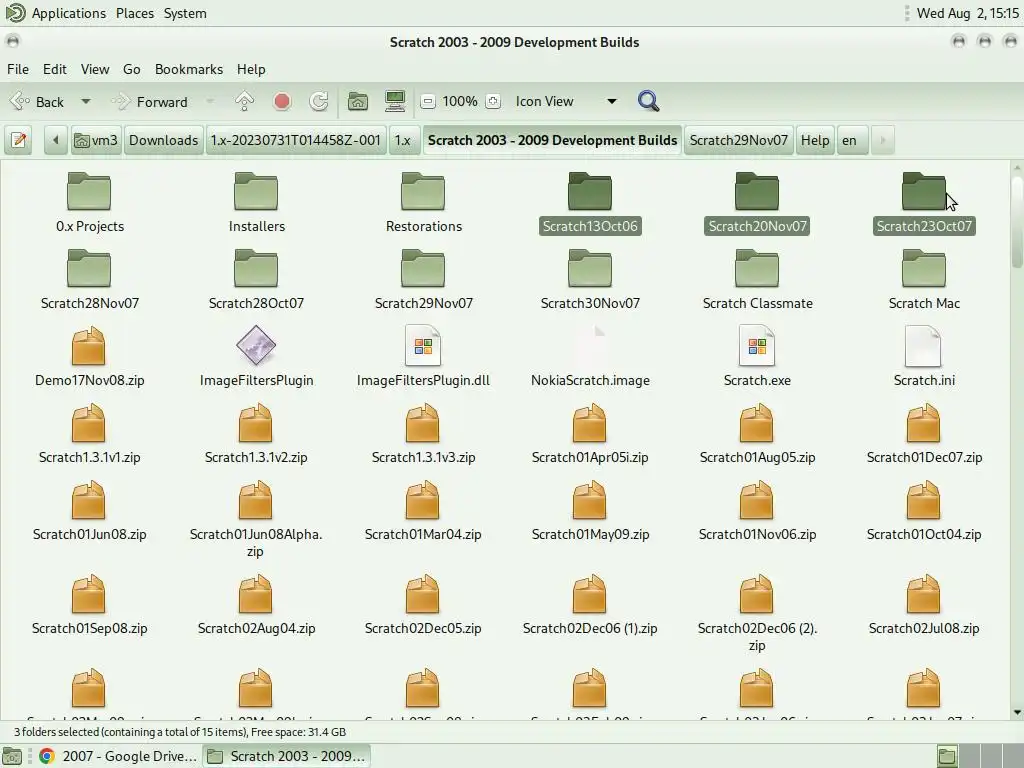The image size is (1024, 768).
Task: Select the Scratch.ini file
Action: click(x=924, y=356)
